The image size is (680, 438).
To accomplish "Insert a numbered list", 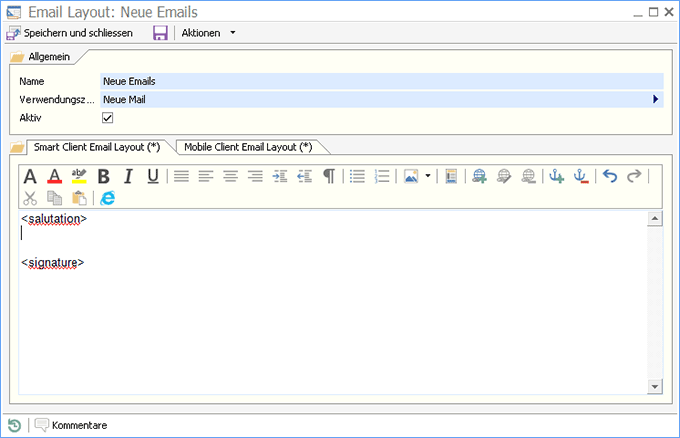I will (x=381, y=177).
